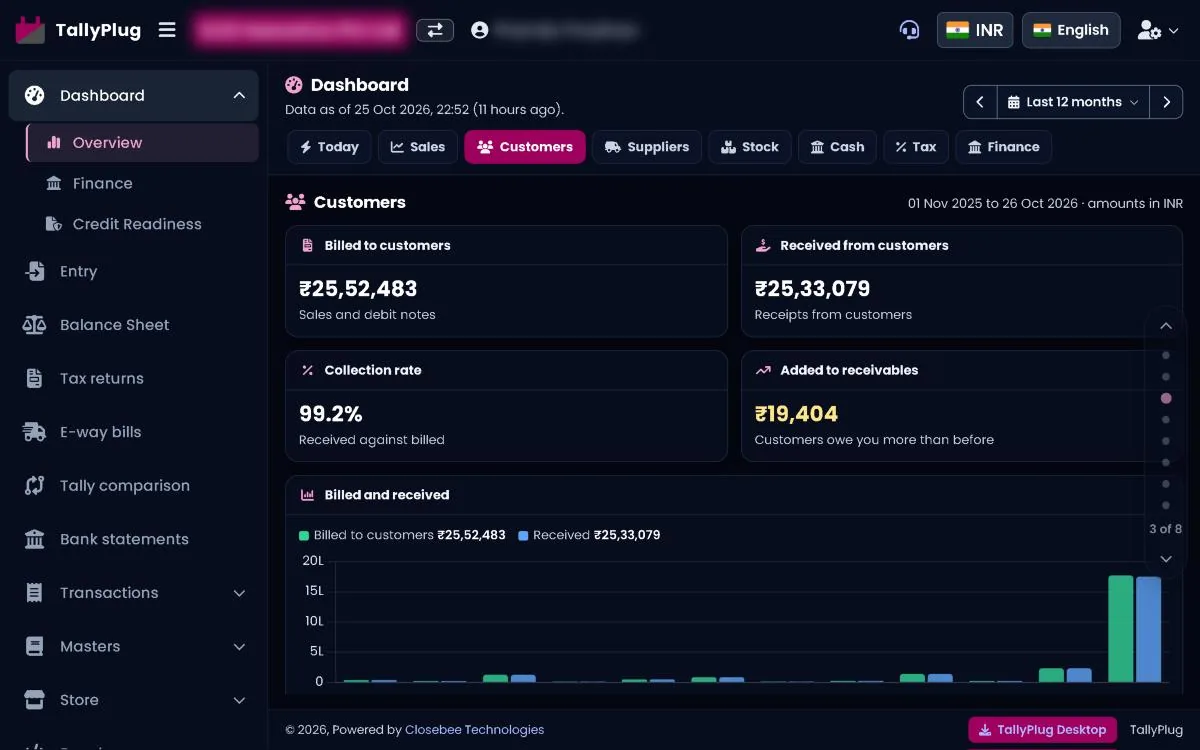Image resolution: width=1200 pixels, height=750 pixels.
Task: Expand Store sidebar menu
Action: point(133,700)
